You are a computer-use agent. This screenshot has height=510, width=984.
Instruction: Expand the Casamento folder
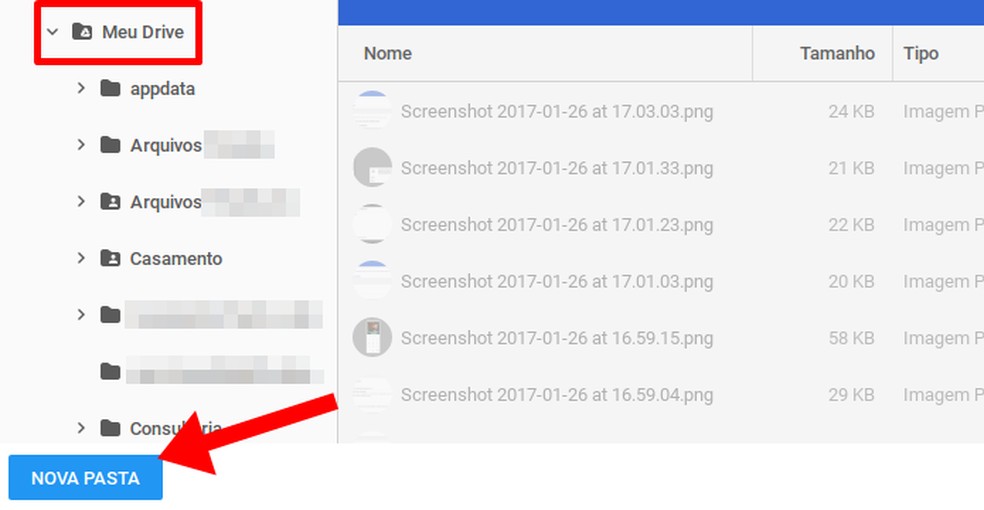click(x=81, y=259)
